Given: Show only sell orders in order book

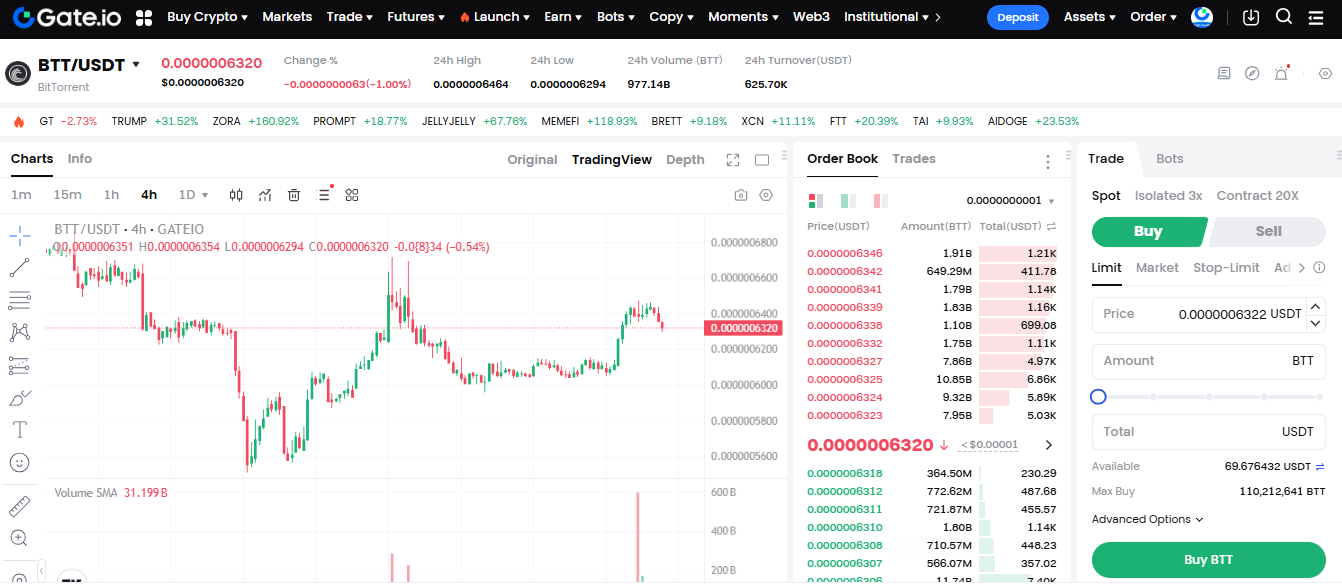Looking at the screenshot, I should (x=881, y=200).
